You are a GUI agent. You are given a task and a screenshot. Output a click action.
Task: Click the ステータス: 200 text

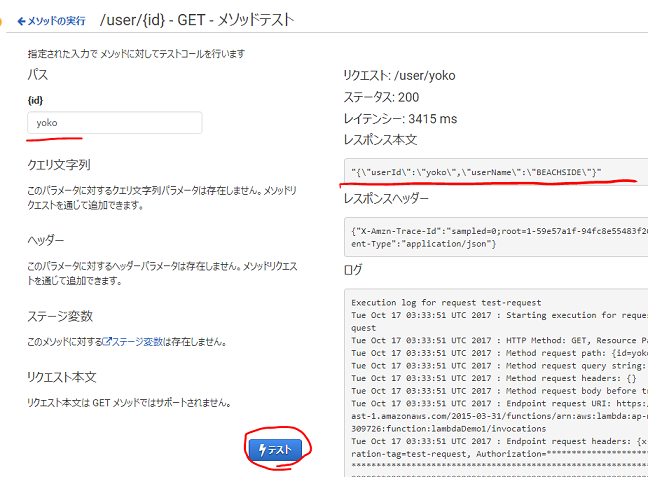381,97
